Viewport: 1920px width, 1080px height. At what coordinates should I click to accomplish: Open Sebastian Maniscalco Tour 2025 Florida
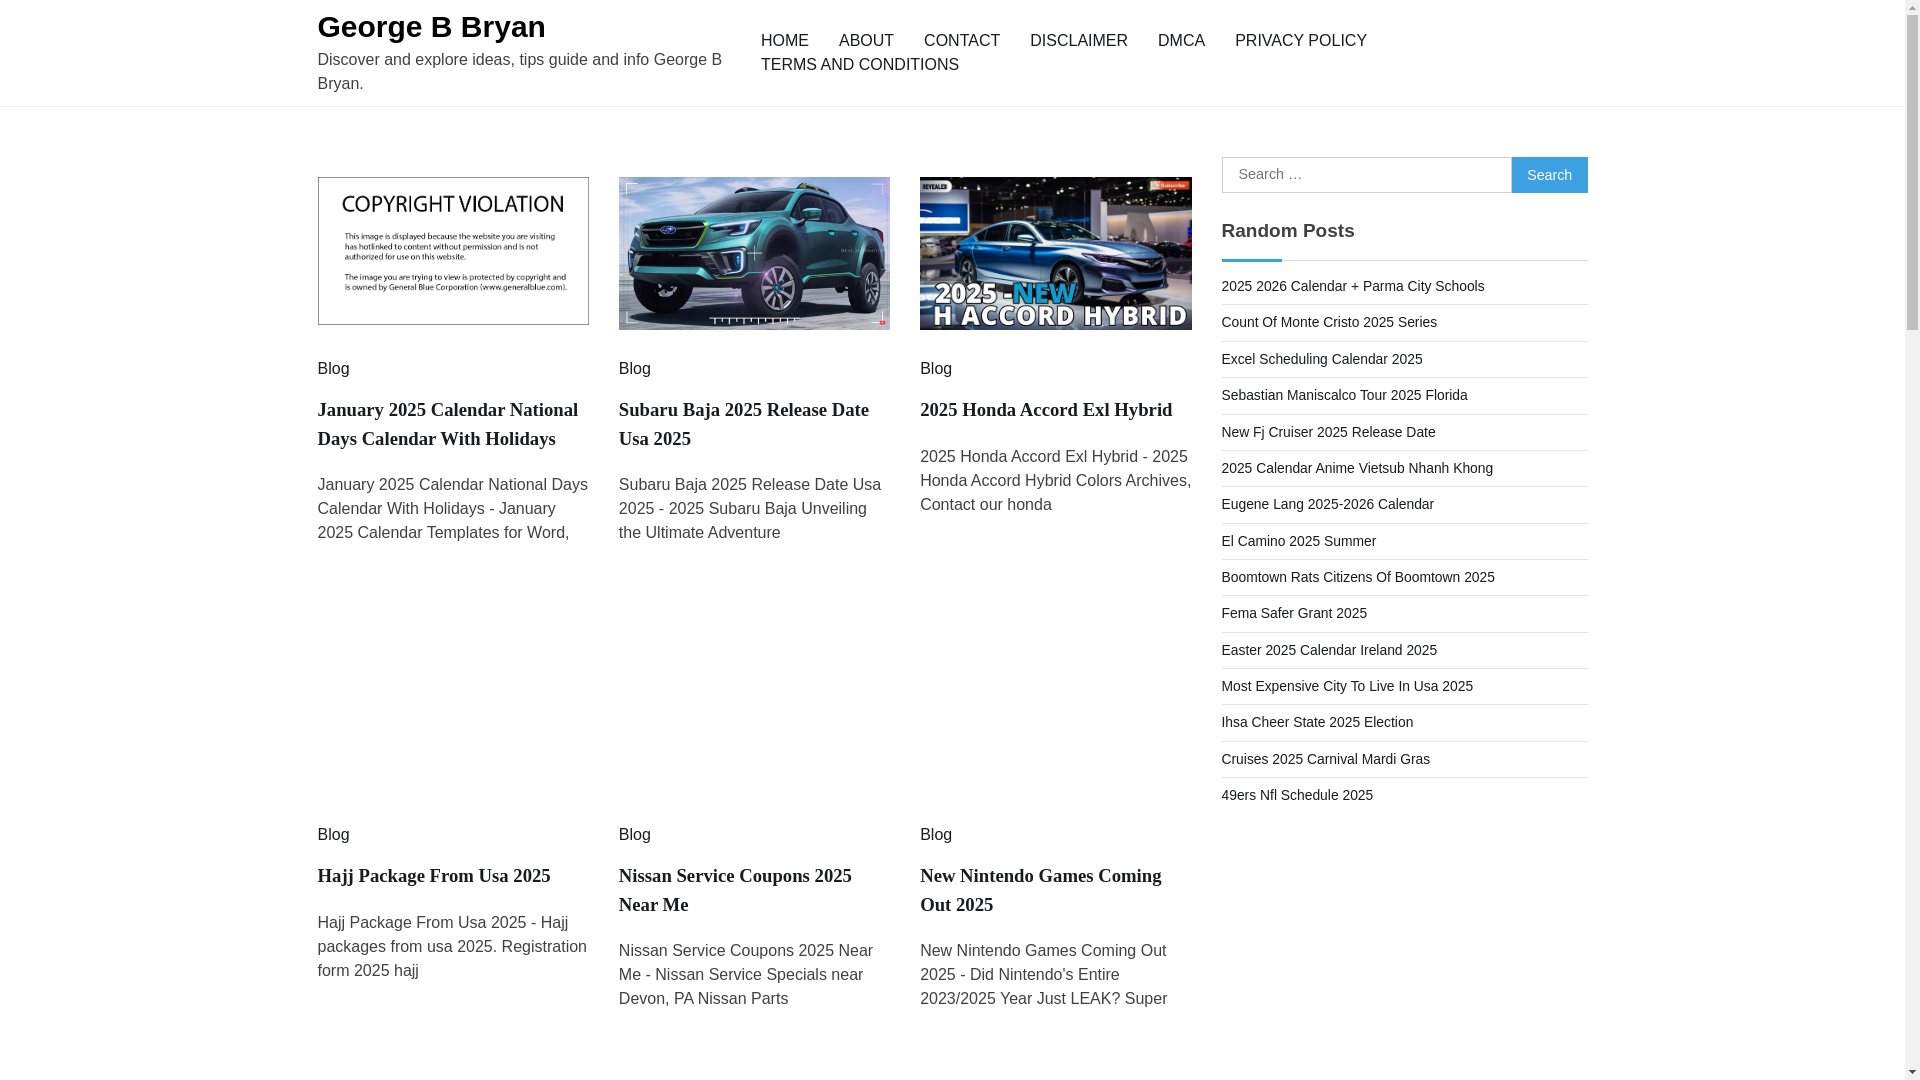tap(1344, 395)
